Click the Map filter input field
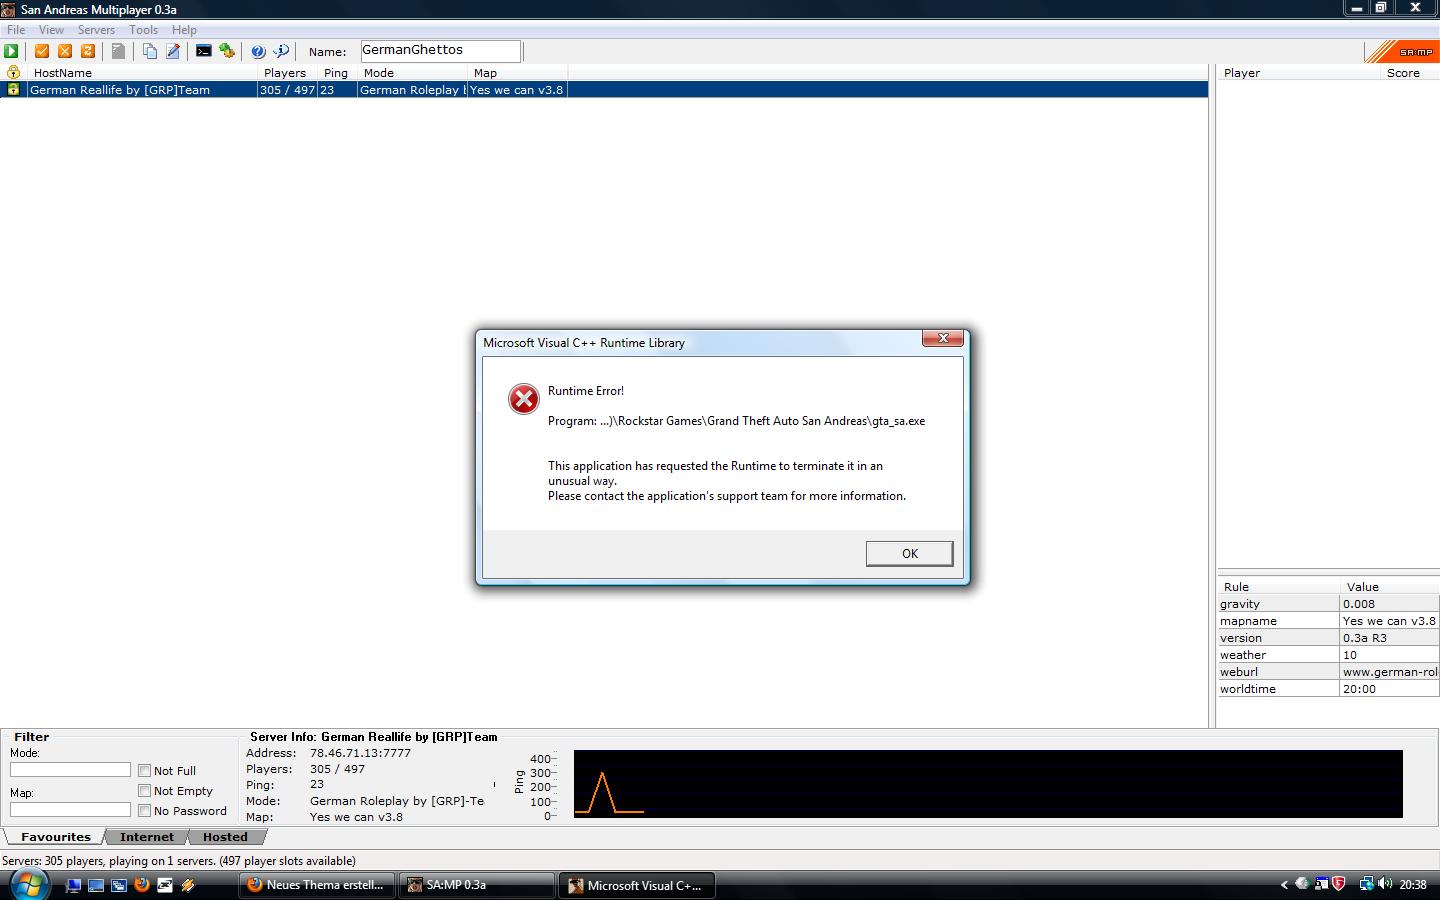Viewport: 1440px width, 900px height. (70, 810)
